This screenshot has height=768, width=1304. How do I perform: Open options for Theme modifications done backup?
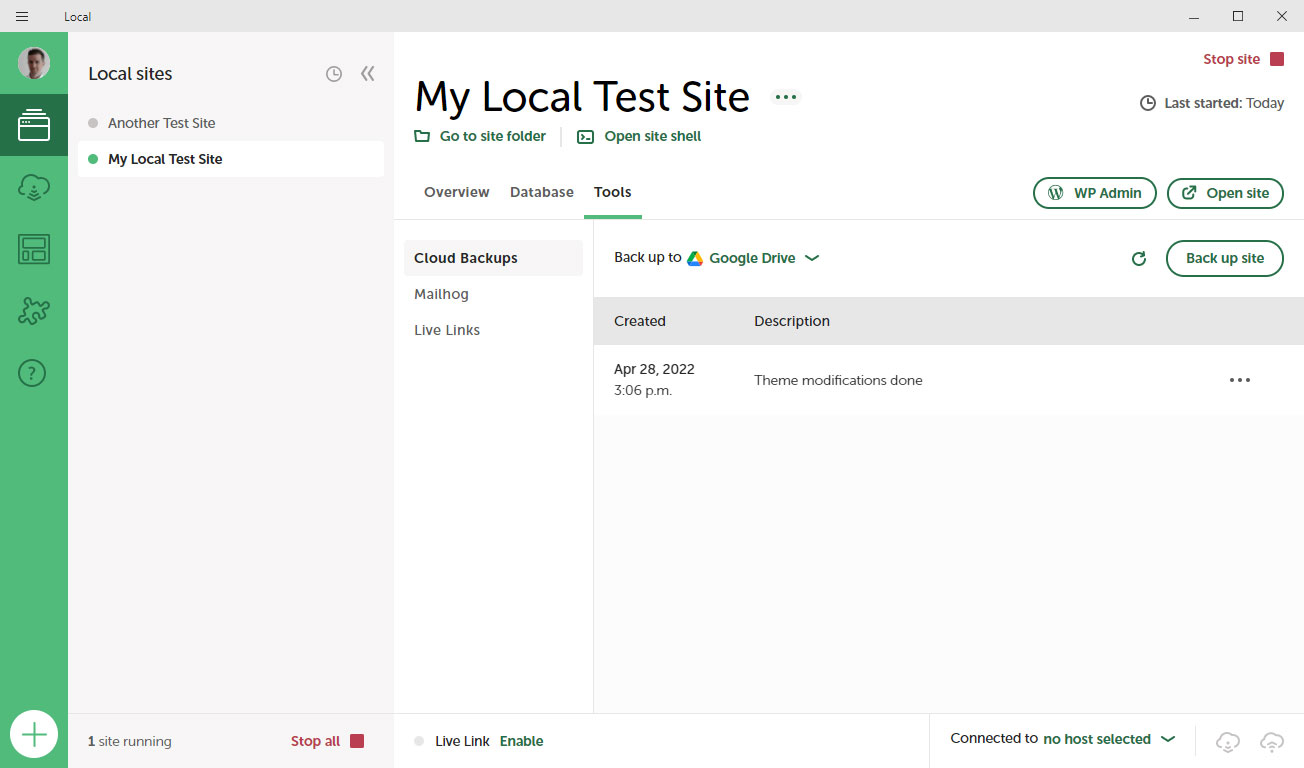point(1240,380)
